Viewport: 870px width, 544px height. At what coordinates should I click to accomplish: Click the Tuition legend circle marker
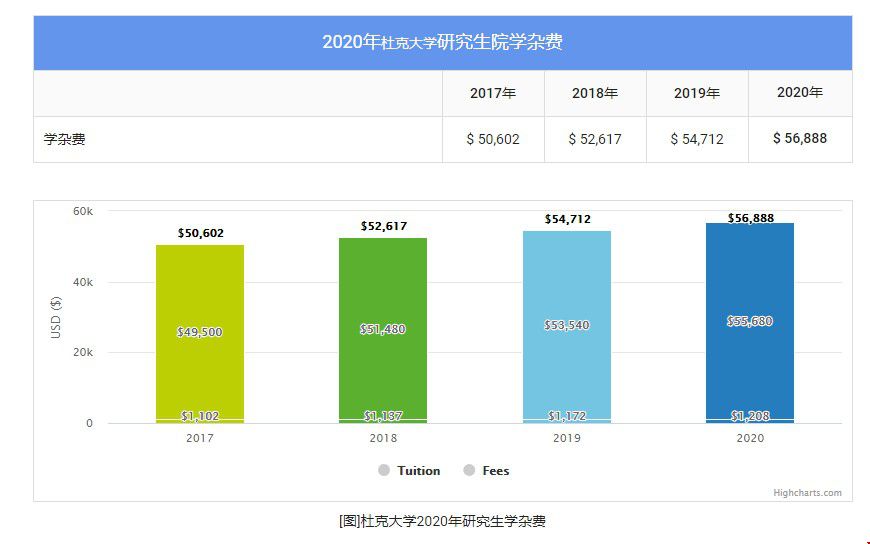(x=384, y=470)
